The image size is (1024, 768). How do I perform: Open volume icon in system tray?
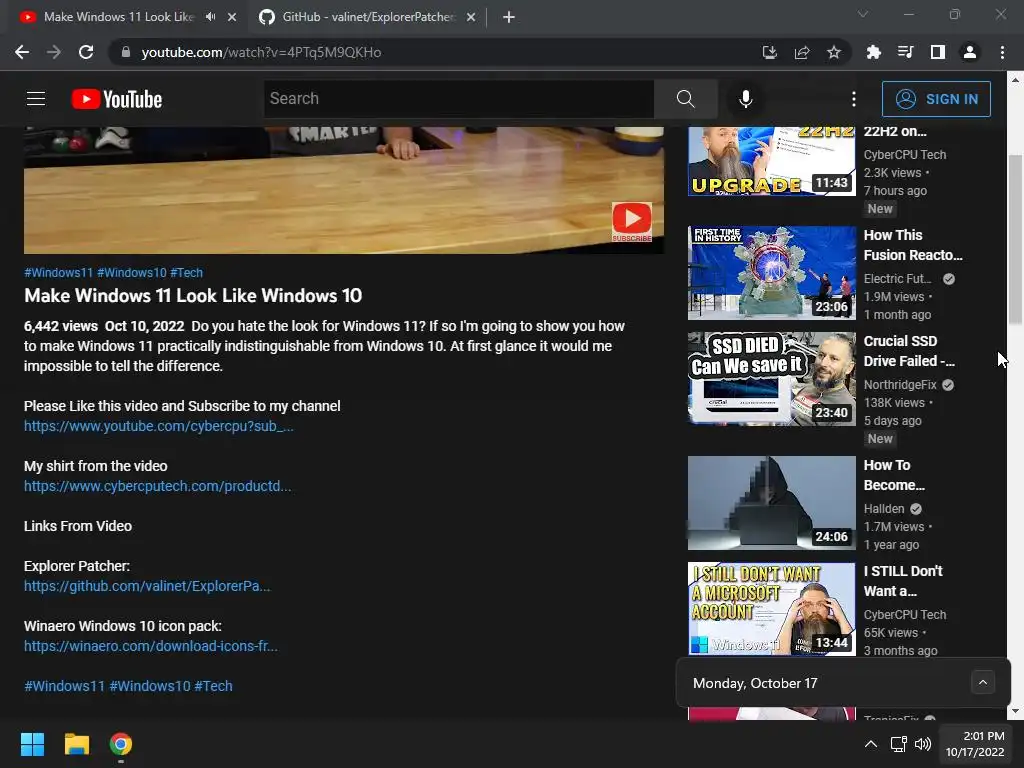coord(923,744)
